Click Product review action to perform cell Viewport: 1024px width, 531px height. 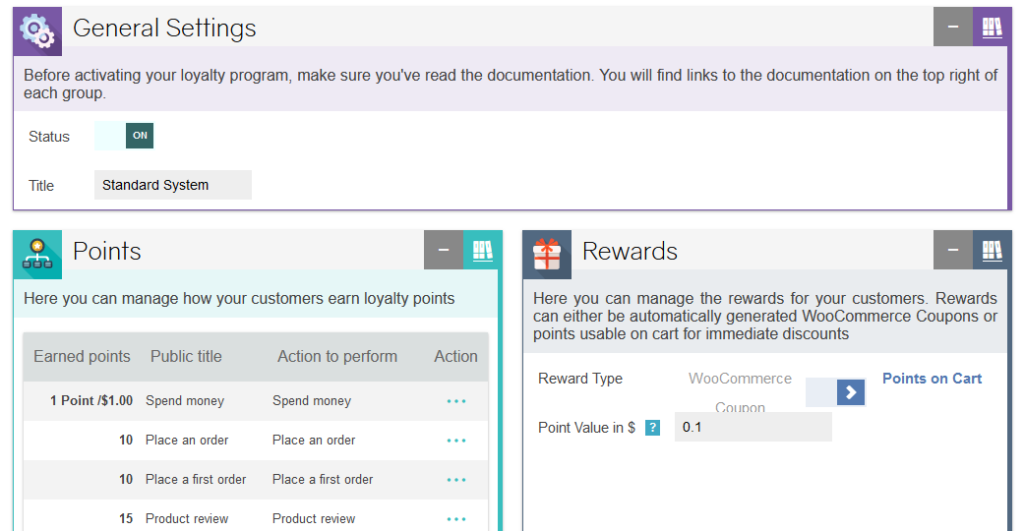pyautogui.click(x=313, y=518)
